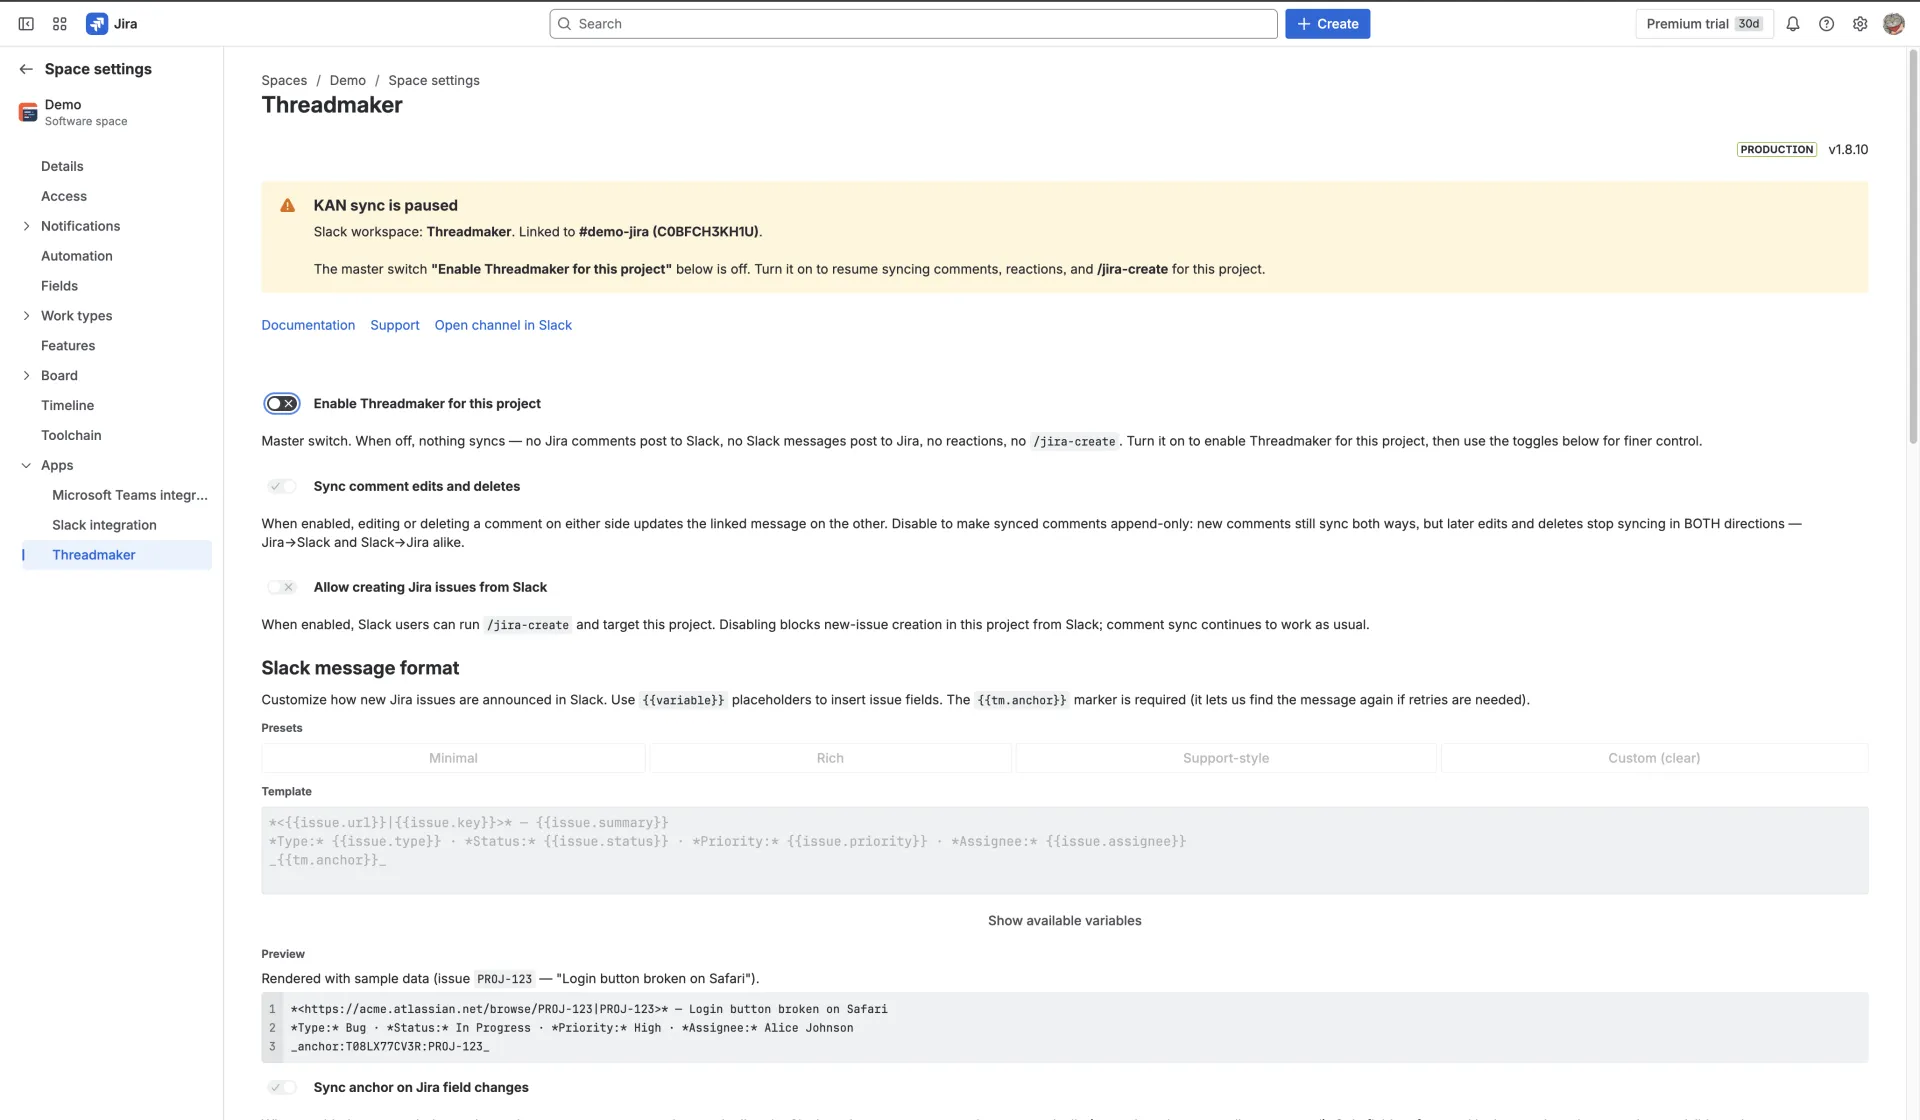Screen dimensions: 1920x1120
Task: Click Show available variables
Action: point(1064,921)
